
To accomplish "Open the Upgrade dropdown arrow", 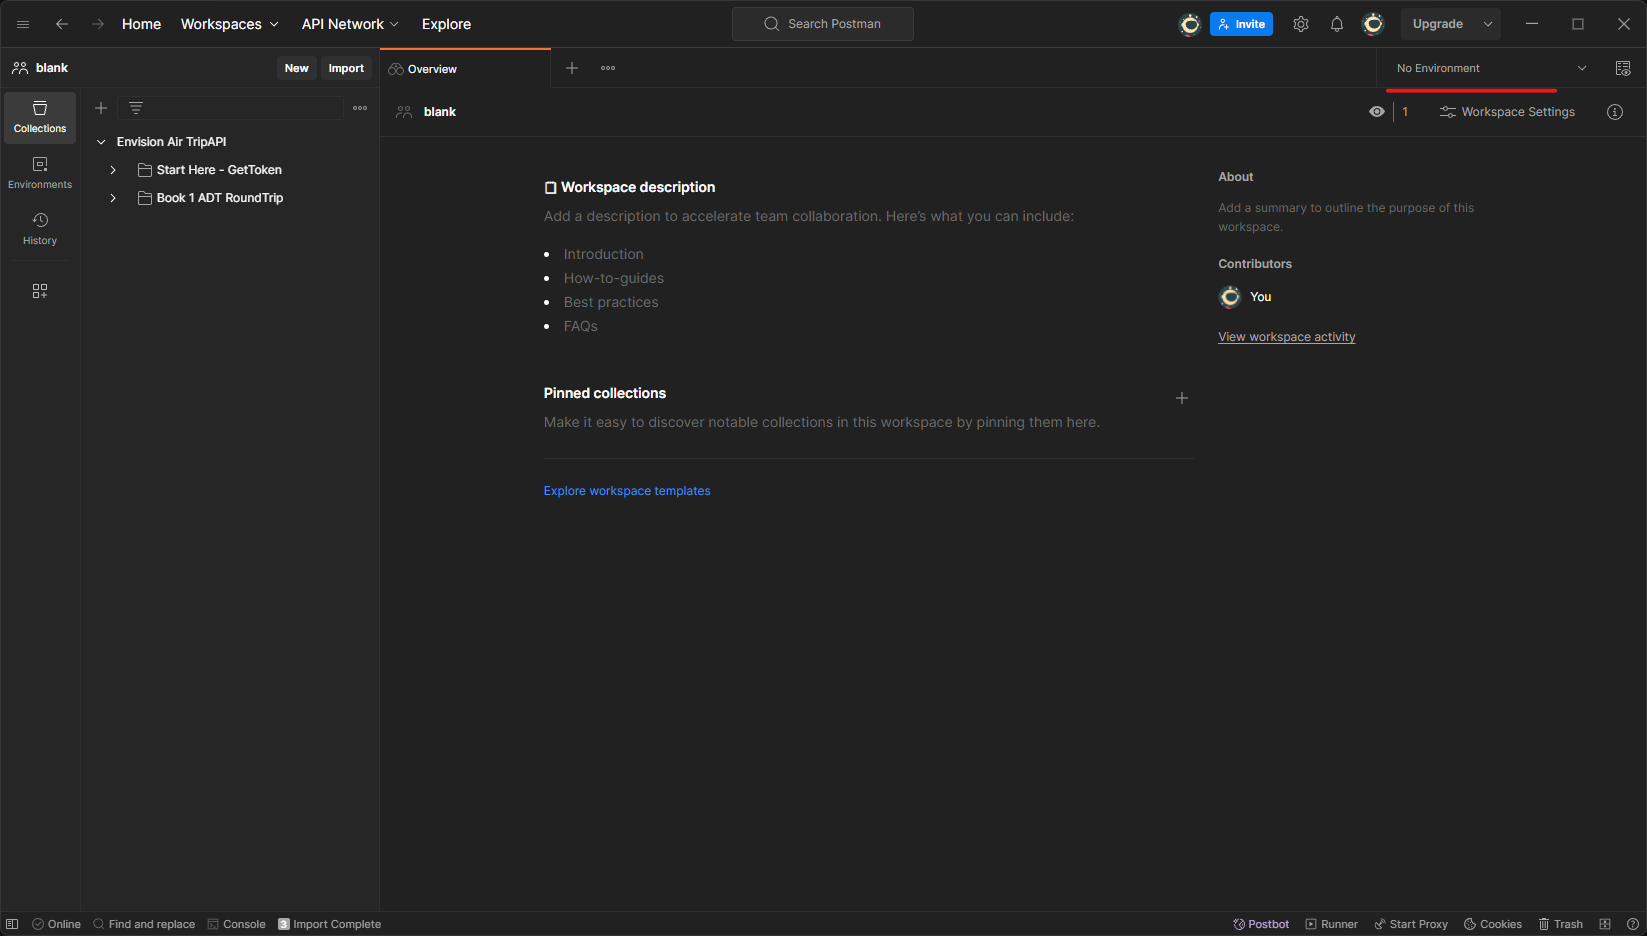I will (x=1488, y=24).
